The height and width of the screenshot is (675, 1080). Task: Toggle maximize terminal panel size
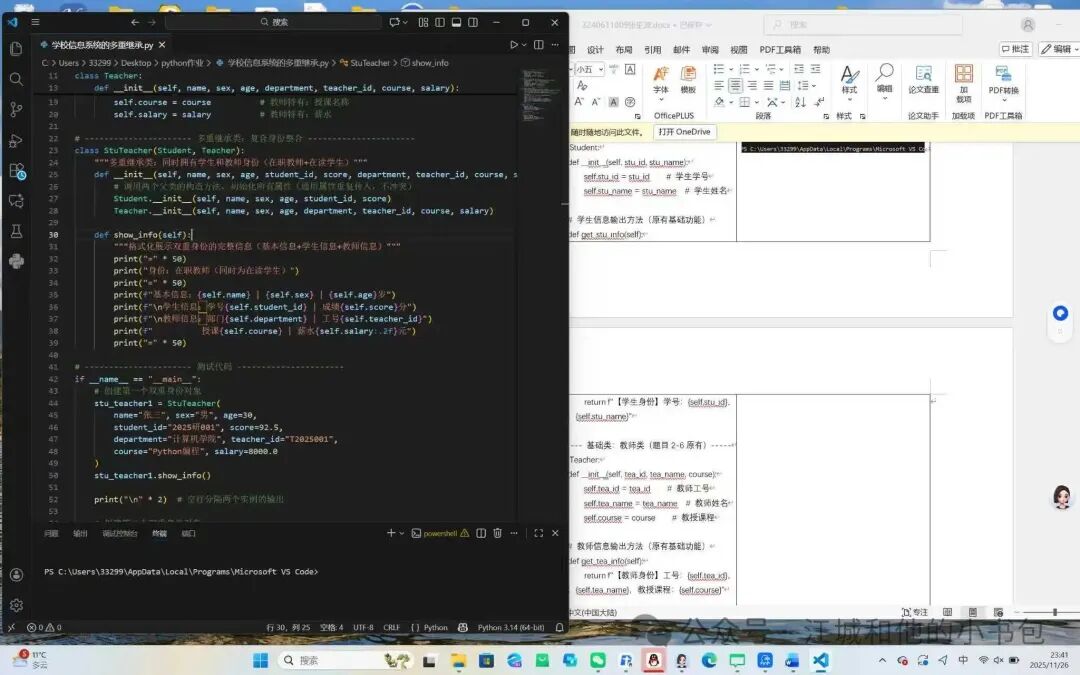tap(539, 533)
